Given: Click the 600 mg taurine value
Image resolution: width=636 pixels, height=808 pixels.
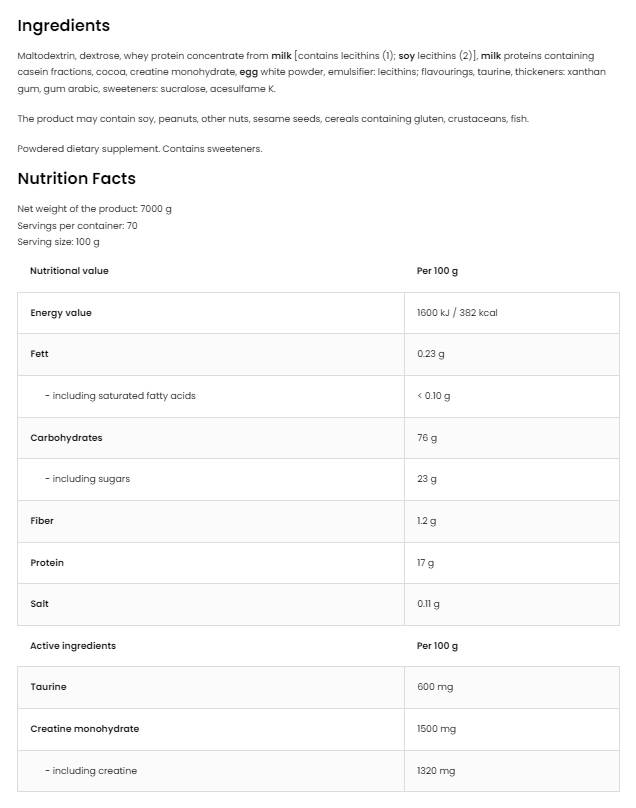Looking at the screenshot, I should coord(433,687).
